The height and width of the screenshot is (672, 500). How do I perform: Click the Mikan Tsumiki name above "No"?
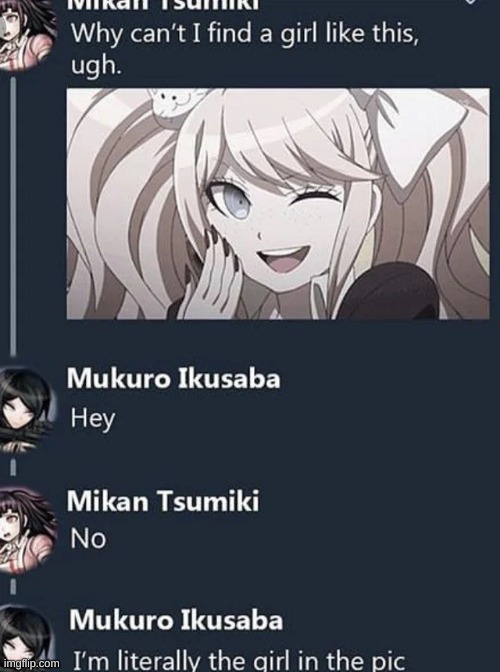pyautogui.click(x=163, y=500)
